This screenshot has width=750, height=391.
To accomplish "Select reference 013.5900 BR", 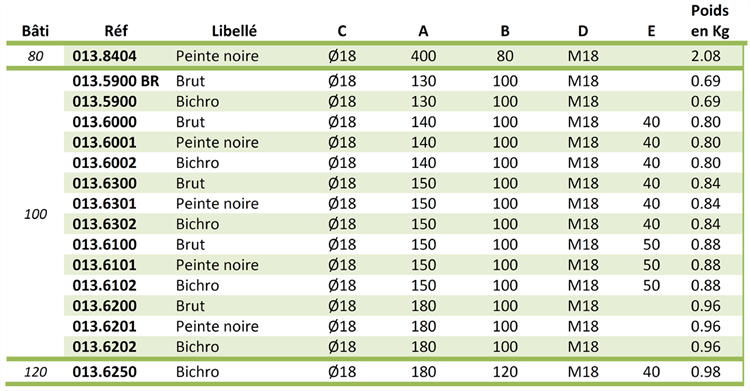I will click(116, 81).
